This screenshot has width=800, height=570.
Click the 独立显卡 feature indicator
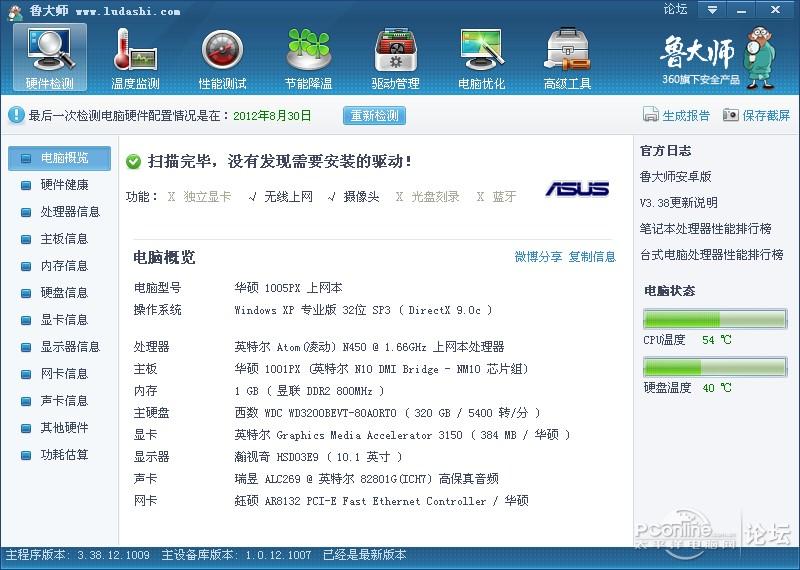click(x=199, y=197)
